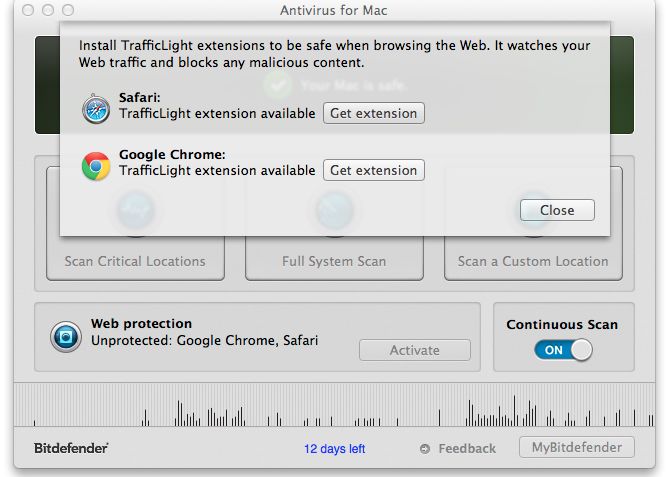Viewport: 669px width, 477px height.
Task: Click the green safe checkmark icon
Action: pyautogui.click(x=278, y=85)
